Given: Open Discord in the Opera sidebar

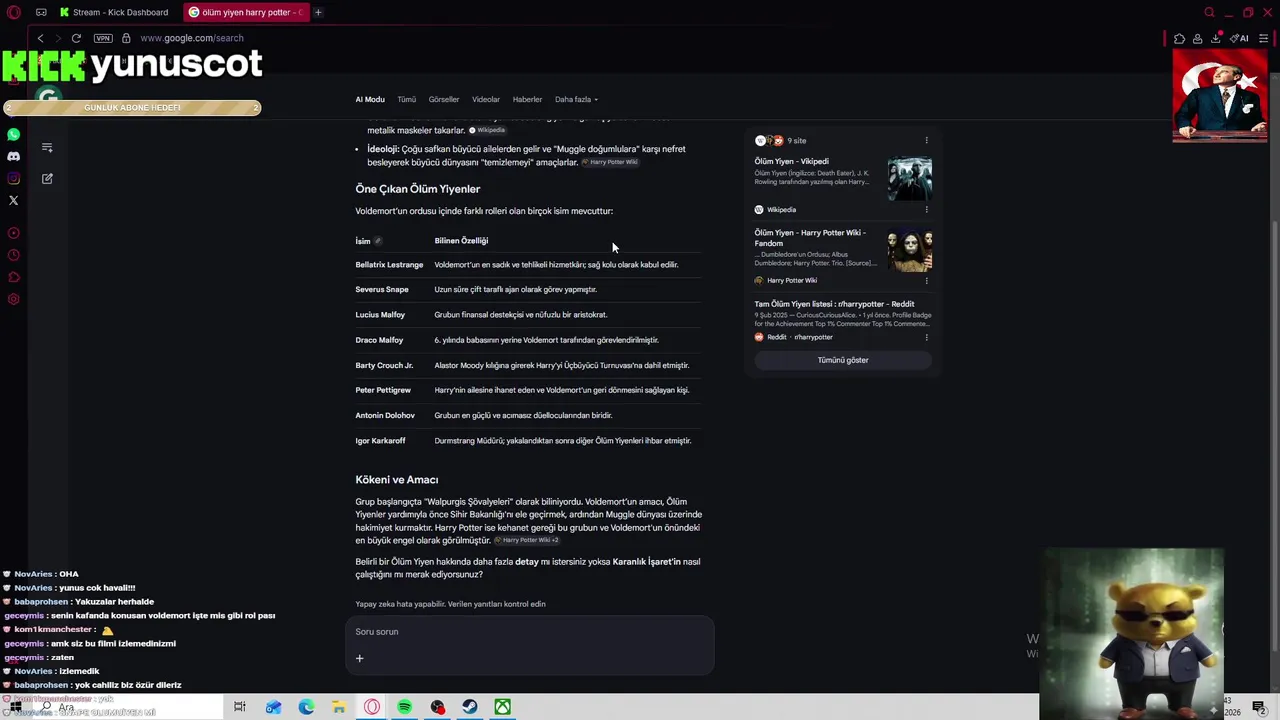Looking at the screenshot, I should (13, 156).
